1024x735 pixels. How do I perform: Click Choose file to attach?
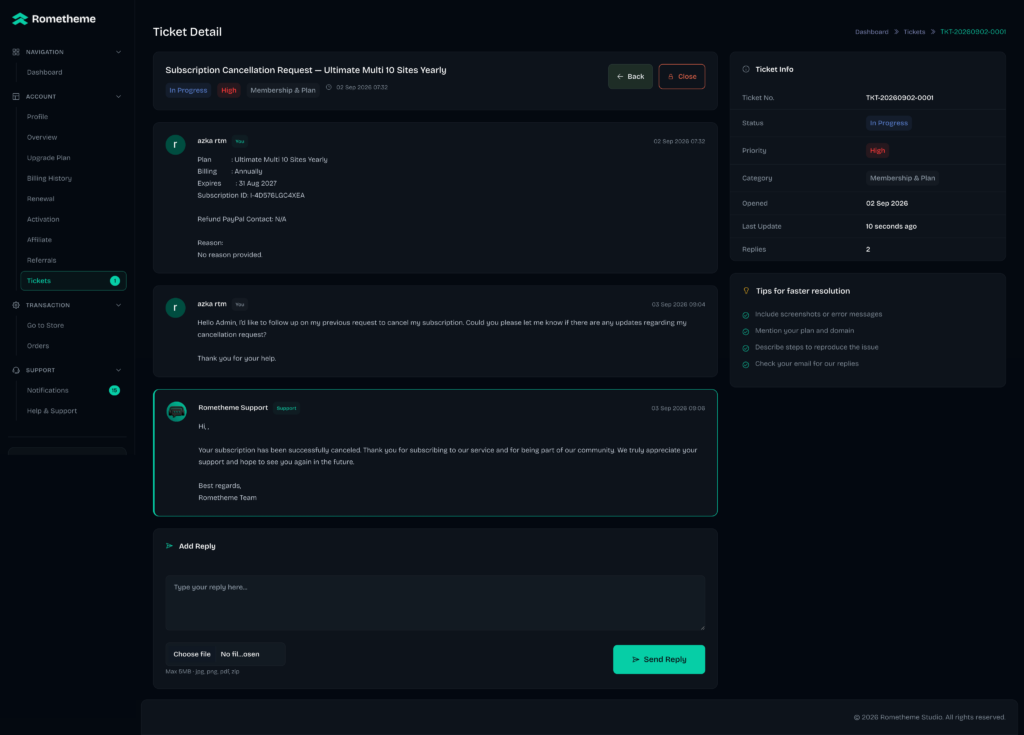pos(192,654)
